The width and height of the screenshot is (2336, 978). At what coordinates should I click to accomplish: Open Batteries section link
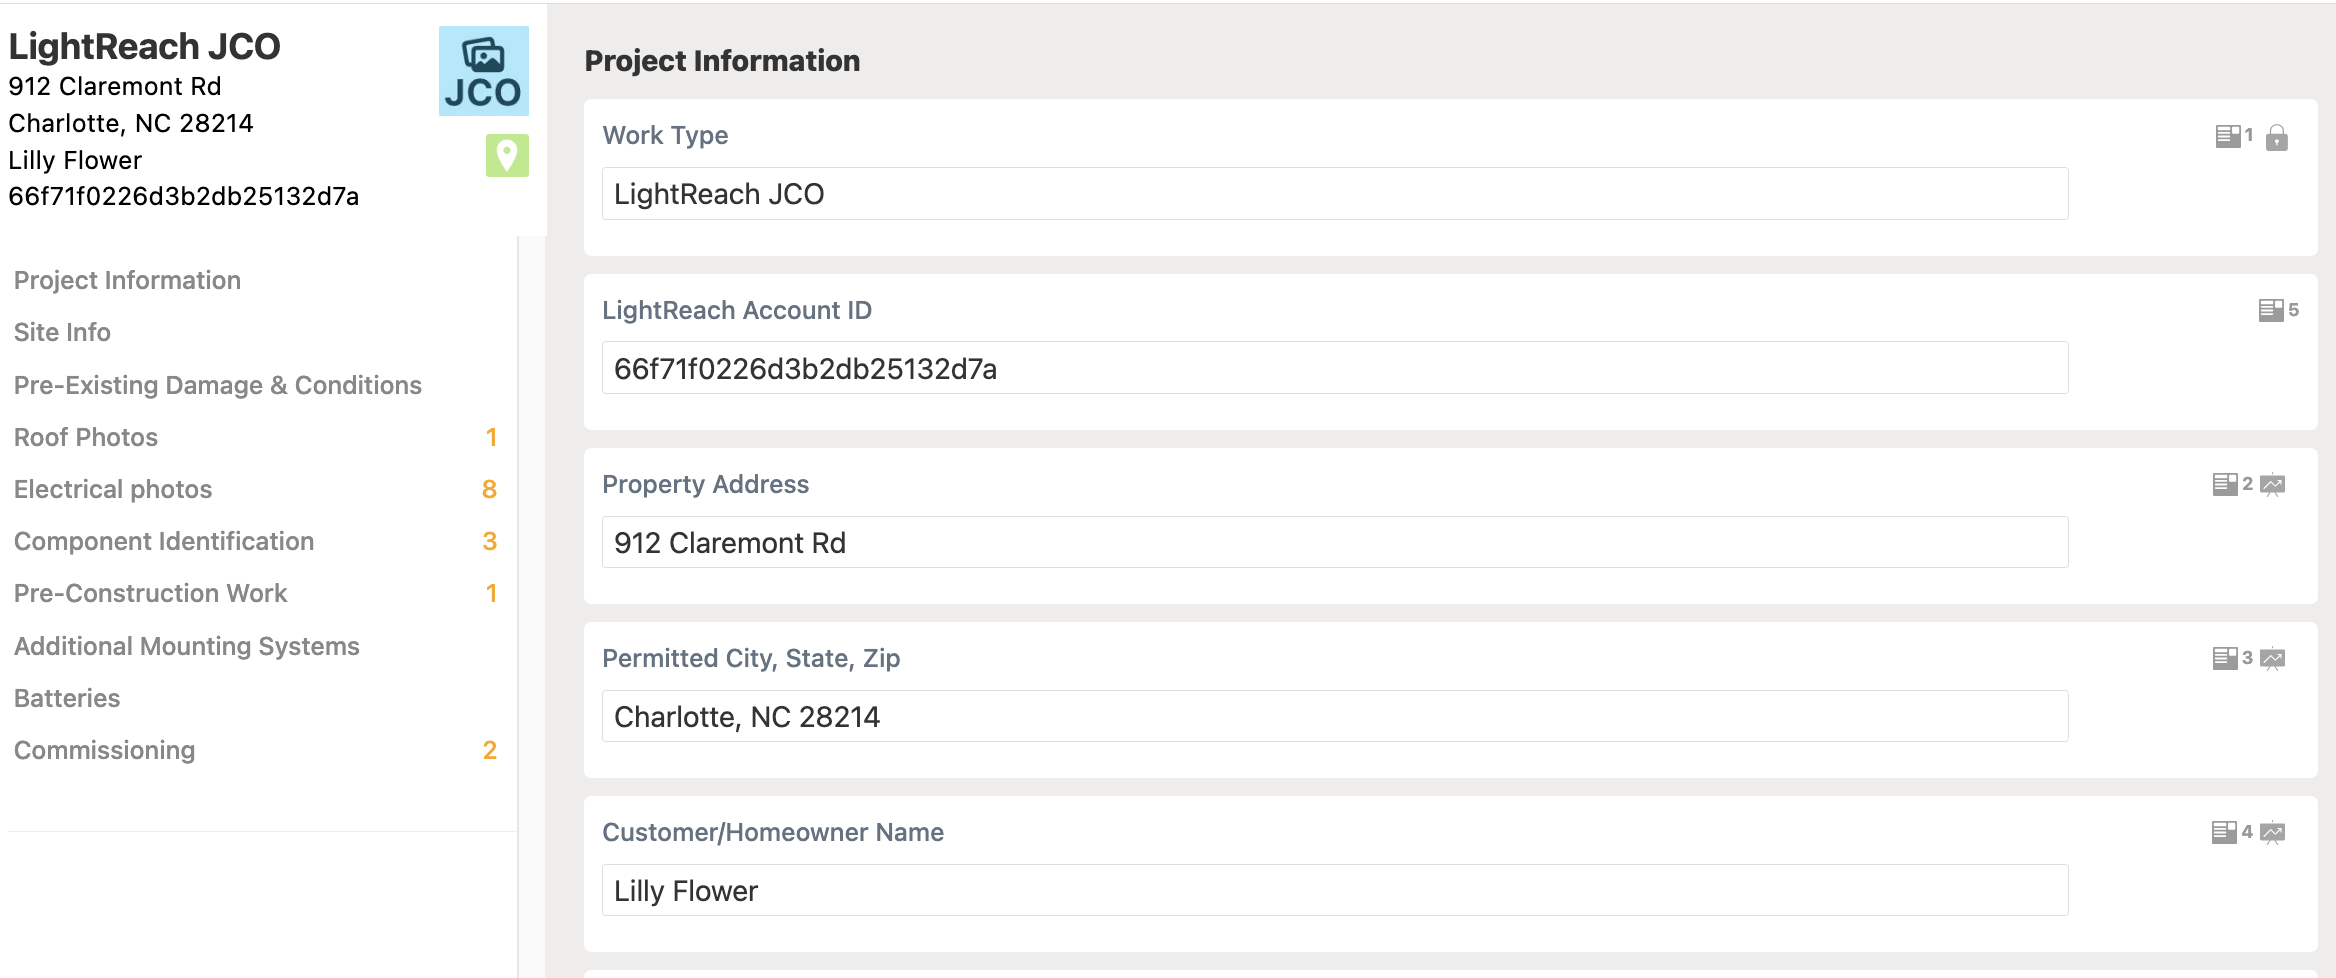[67, 698]
